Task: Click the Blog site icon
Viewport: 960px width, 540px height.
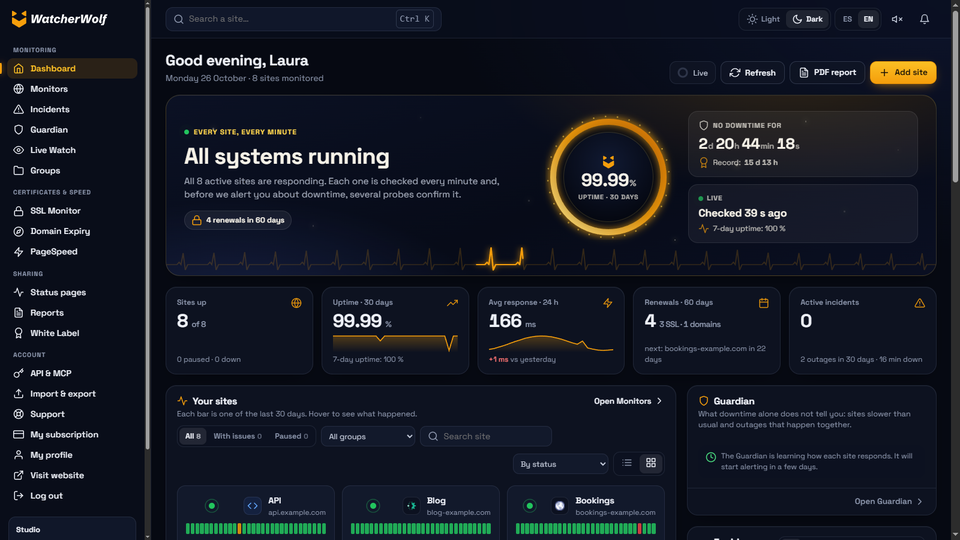Action: (411, 506)
